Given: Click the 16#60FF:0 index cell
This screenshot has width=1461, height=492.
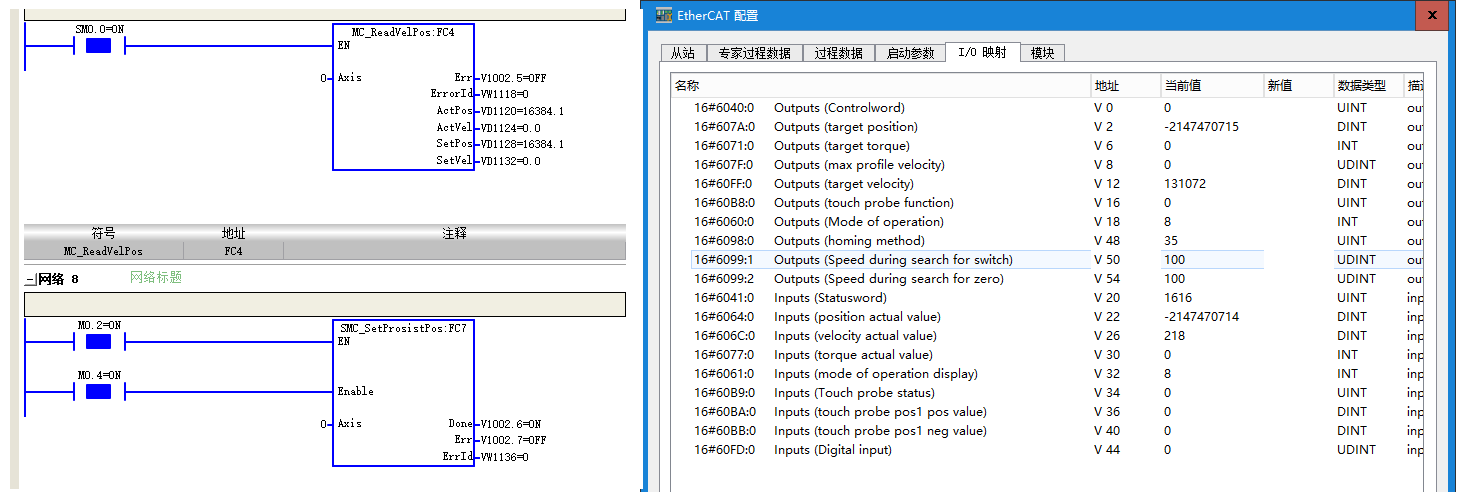Looking at the screenshot, I should point(724,184).
